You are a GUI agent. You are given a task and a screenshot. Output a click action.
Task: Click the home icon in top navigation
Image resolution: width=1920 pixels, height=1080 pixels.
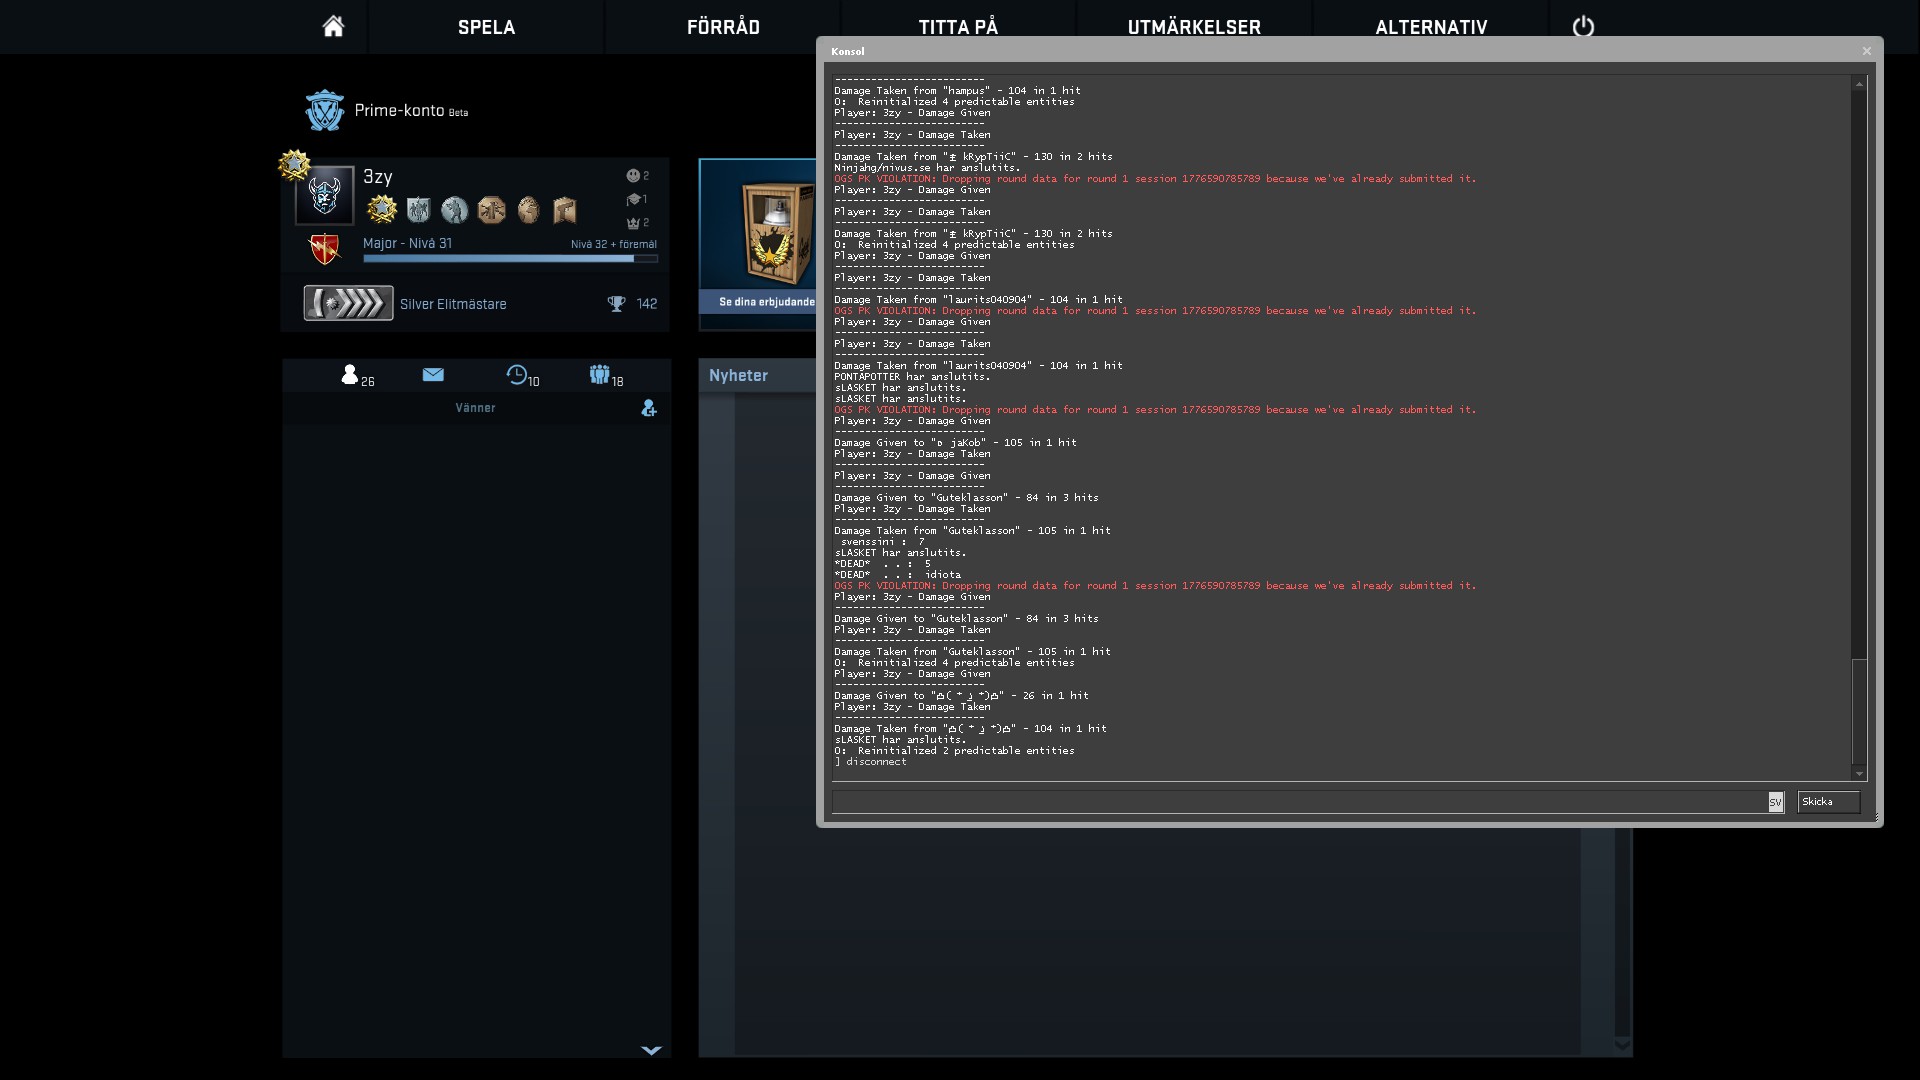[333, 27]
